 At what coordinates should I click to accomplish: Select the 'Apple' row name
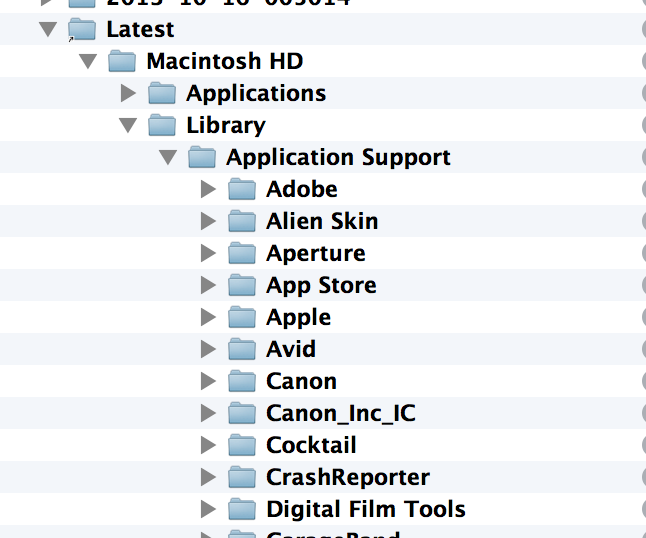[x=299, y=318]
